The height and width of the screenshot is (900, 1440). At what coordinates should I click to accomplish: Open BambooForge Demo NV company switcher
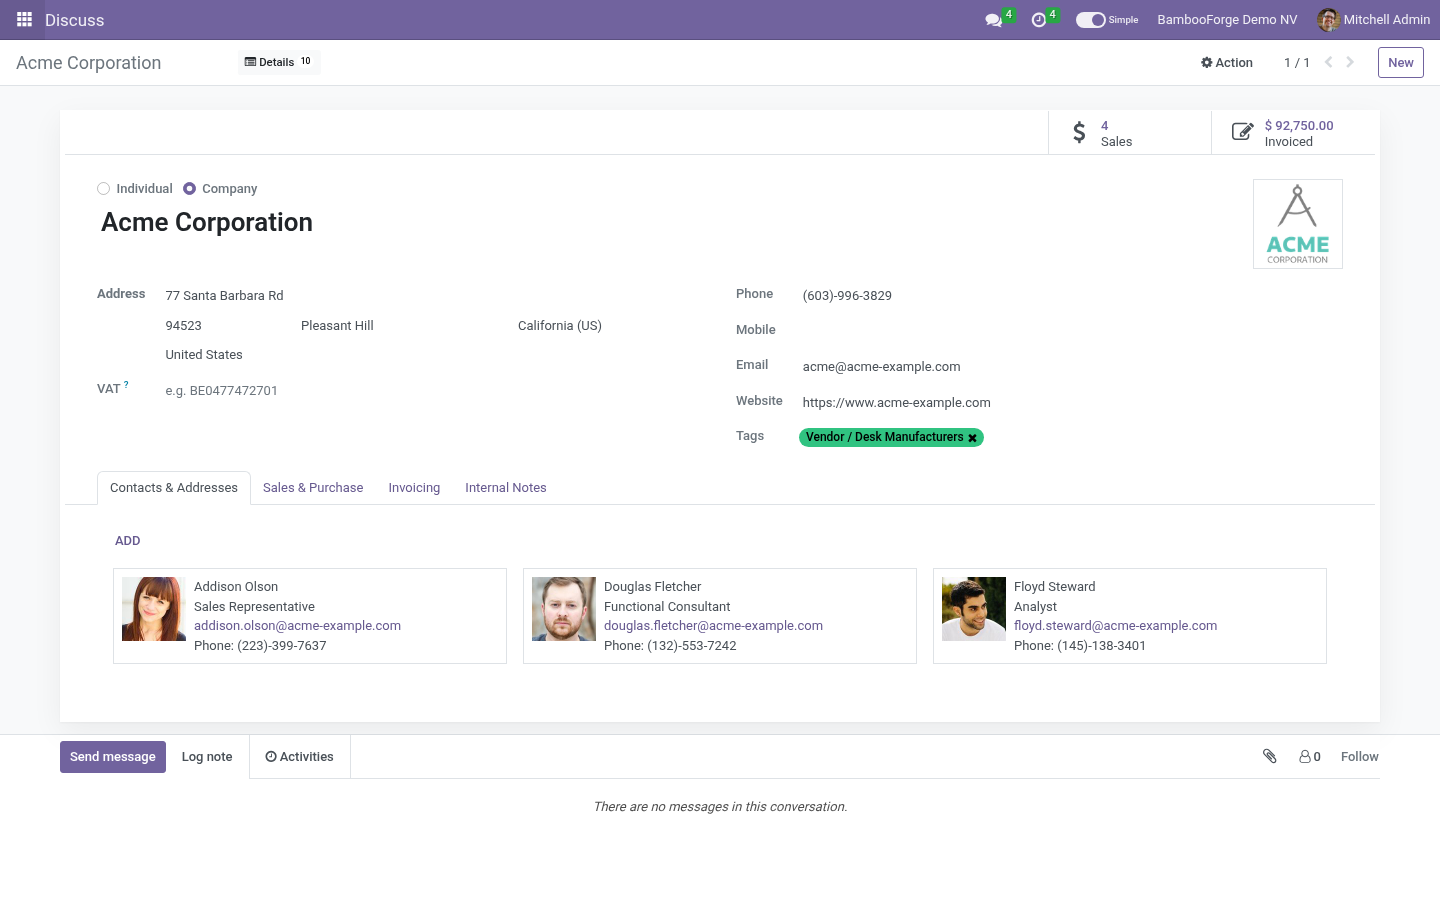[x=1227, y=20]
